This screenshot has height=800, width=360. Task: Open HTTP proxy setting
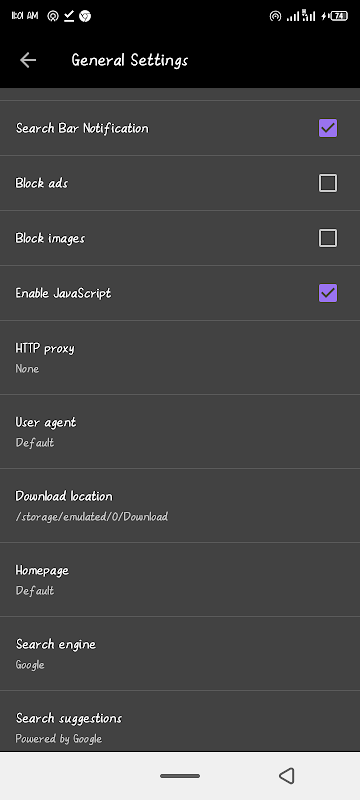coord(180,358)
